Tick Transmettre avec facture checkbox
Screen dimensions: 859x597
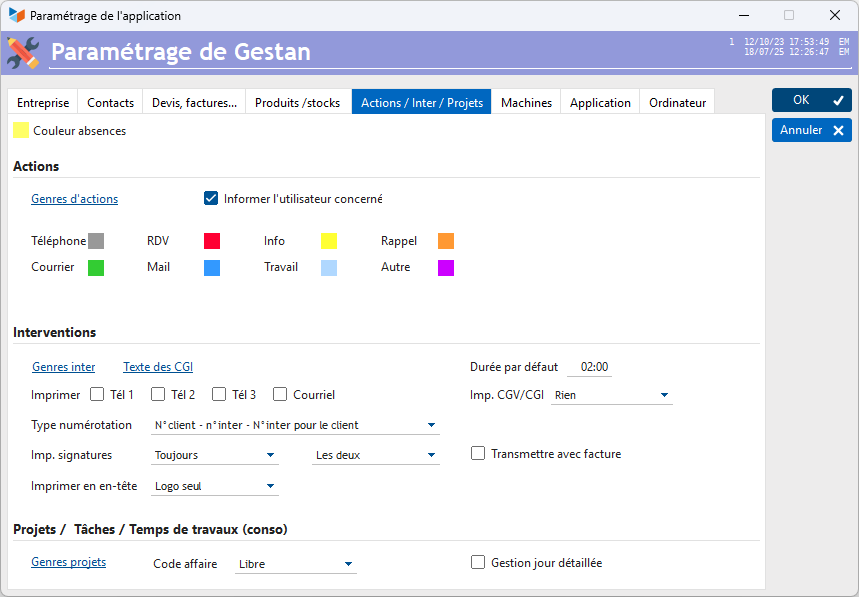478,453
